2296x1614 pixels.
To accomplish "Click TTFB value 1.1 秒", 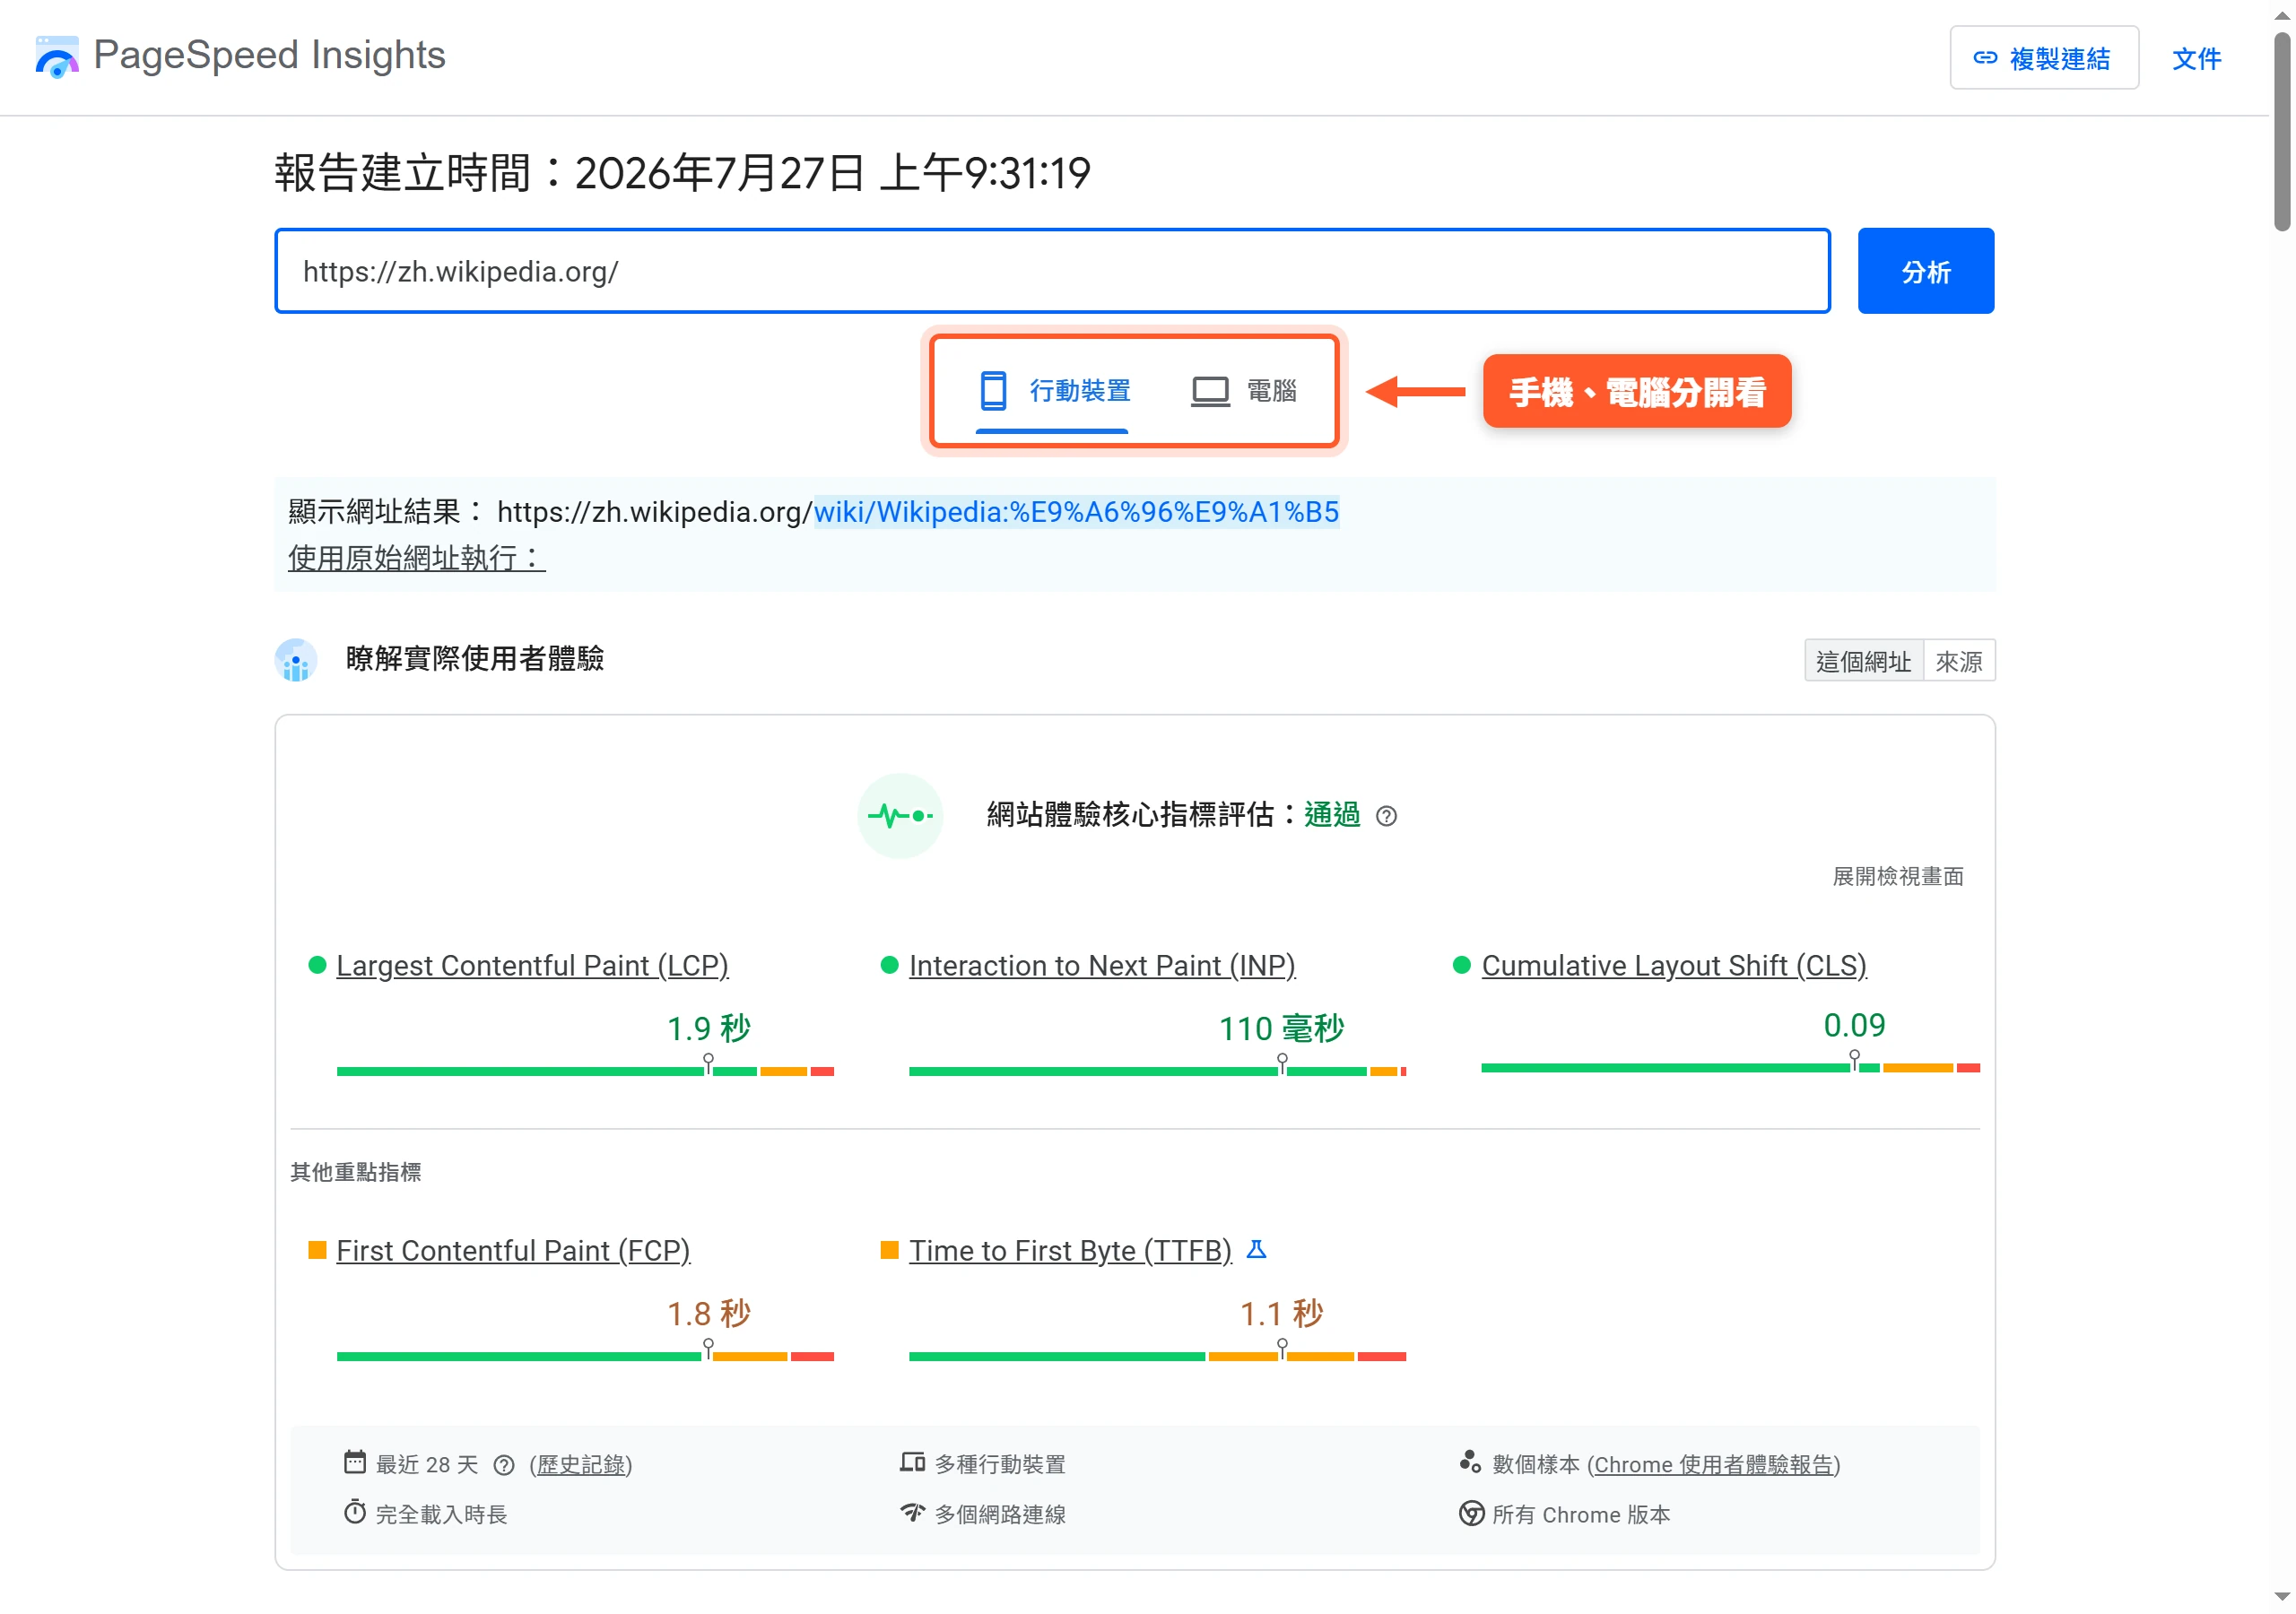I will (1281, 1313).
